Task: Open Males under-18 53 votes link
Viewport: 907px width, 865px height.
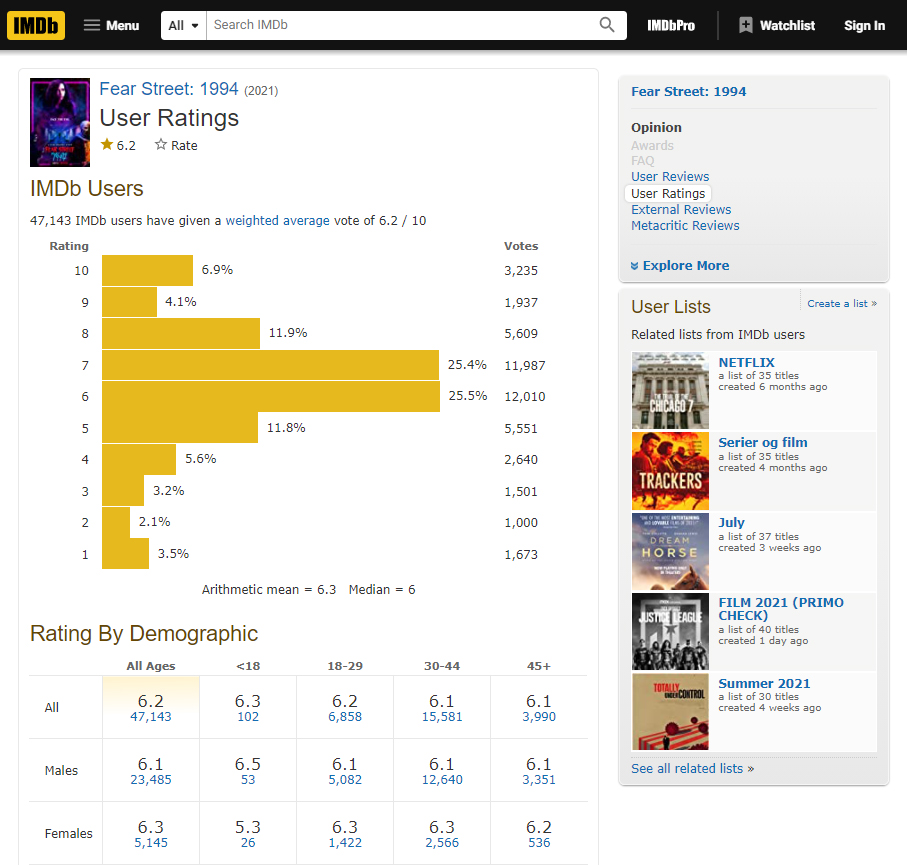Action: click(x=248, y=780)
